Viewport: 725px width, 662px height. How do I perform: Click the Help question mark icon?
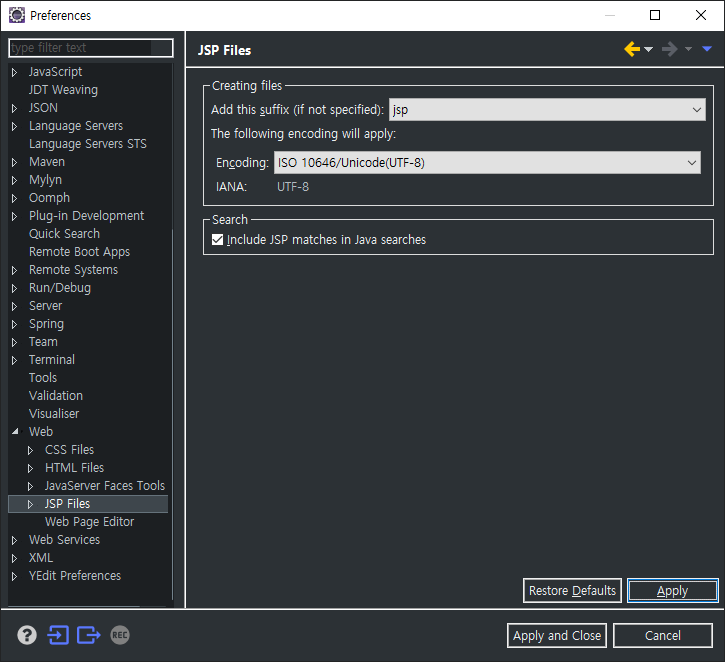coord(27,635)
